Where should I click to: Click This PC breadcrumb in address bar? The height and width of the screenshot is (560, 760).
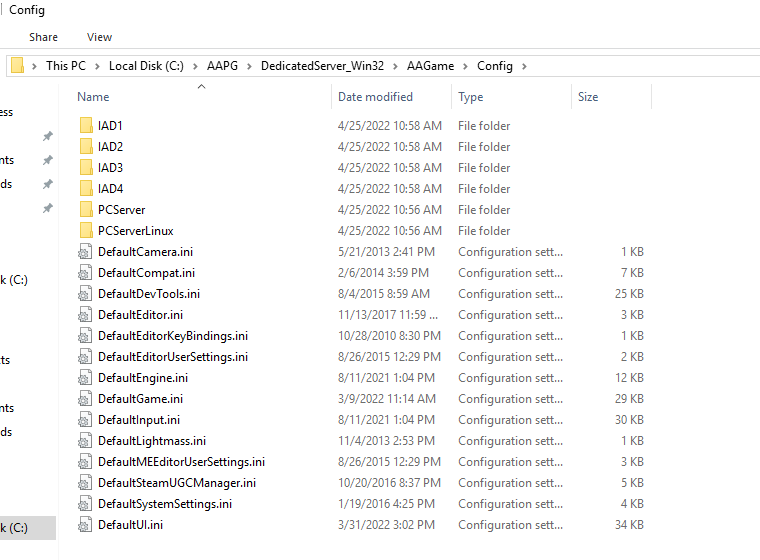point(66,66)
